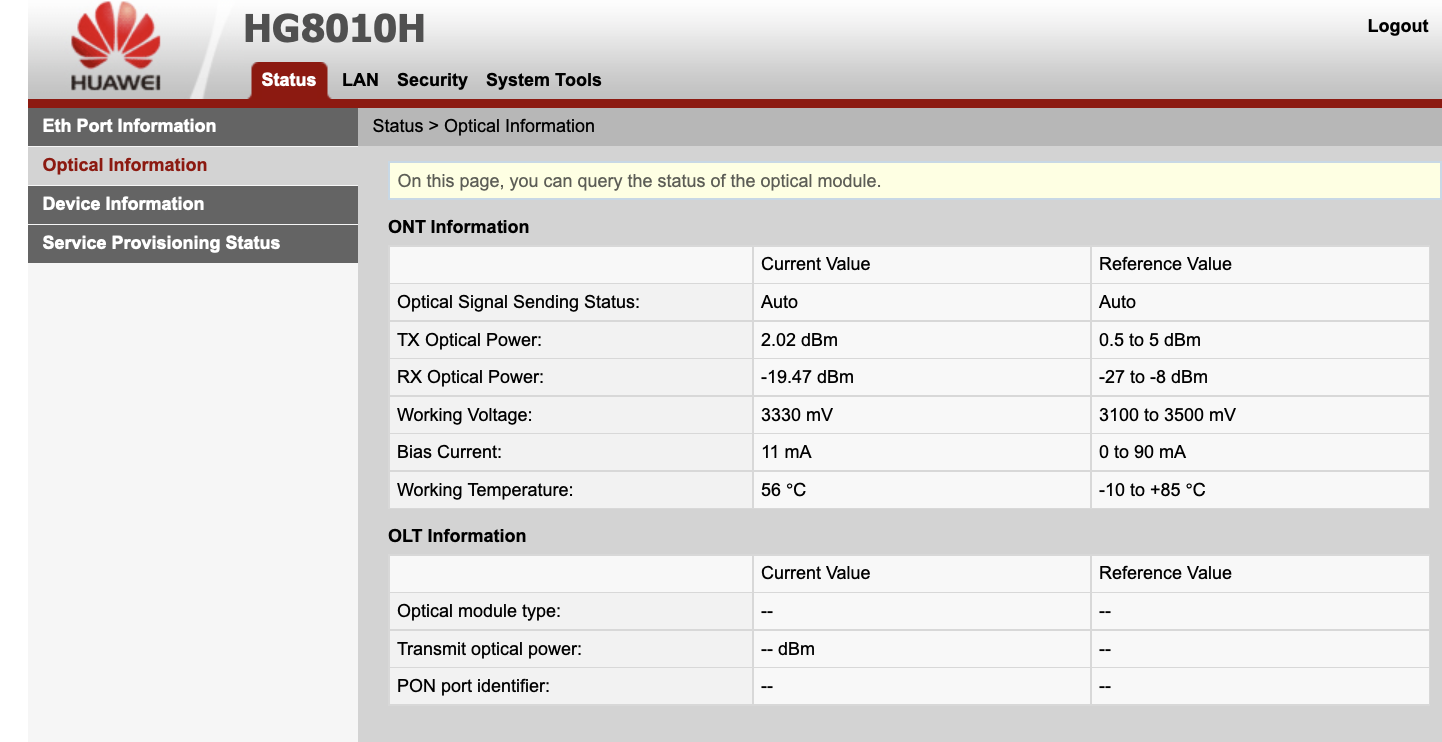Viewport: 1442px width, 742px height.
Task: Click the Working Temperature 56 °C cell
Action: [x=921, y=490]
